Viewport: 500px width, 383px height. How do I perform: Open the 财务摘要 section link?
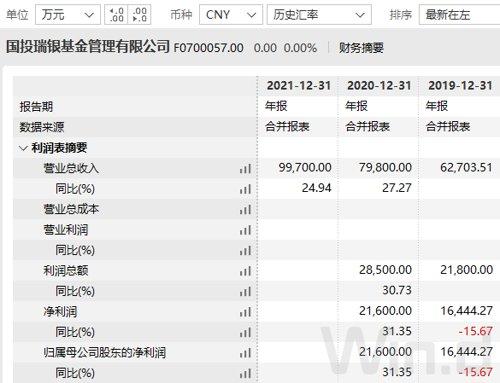coord(361,48)
